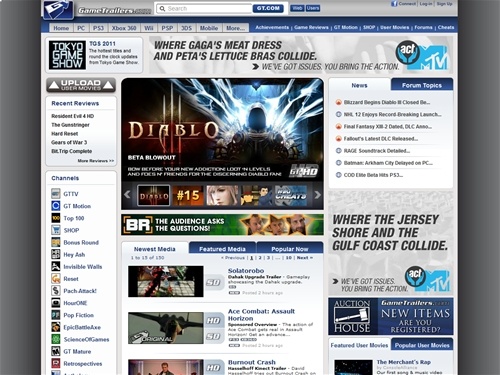
Task: Open the Tokyo Game Show banner
Action: [94, 55]
